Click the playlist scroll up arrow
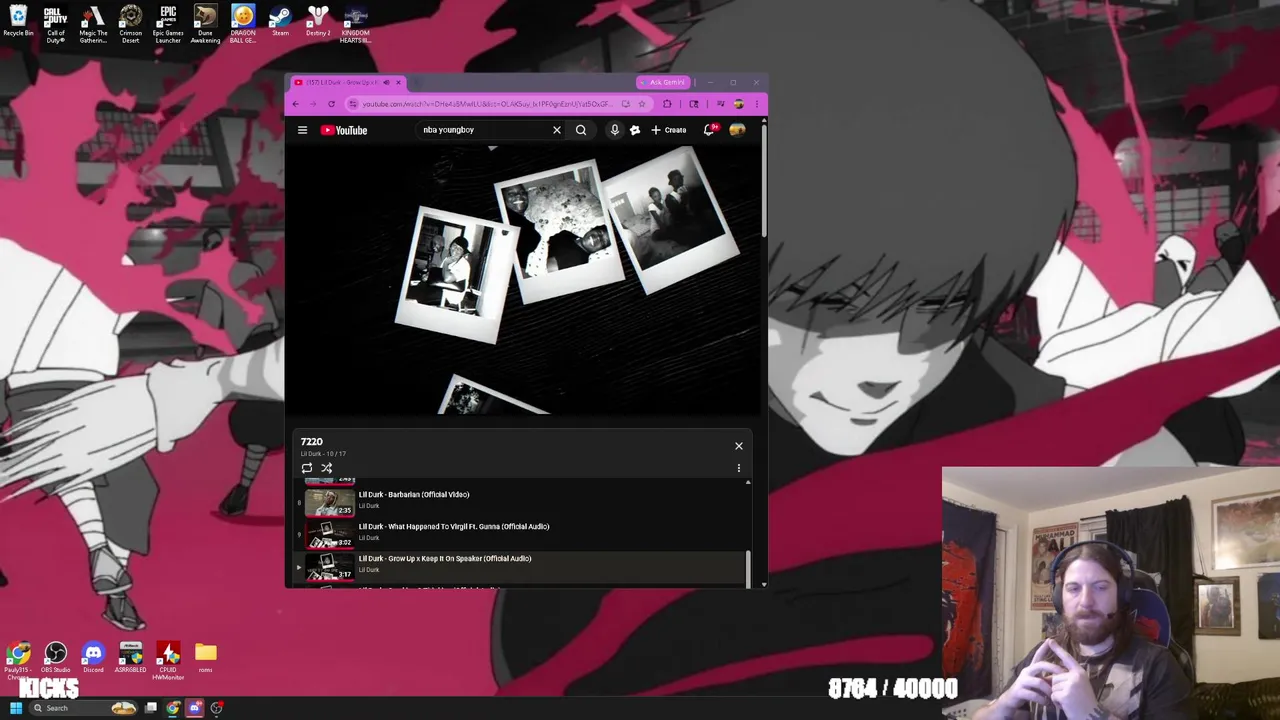 pyautogui.click(x=748, y=483)
